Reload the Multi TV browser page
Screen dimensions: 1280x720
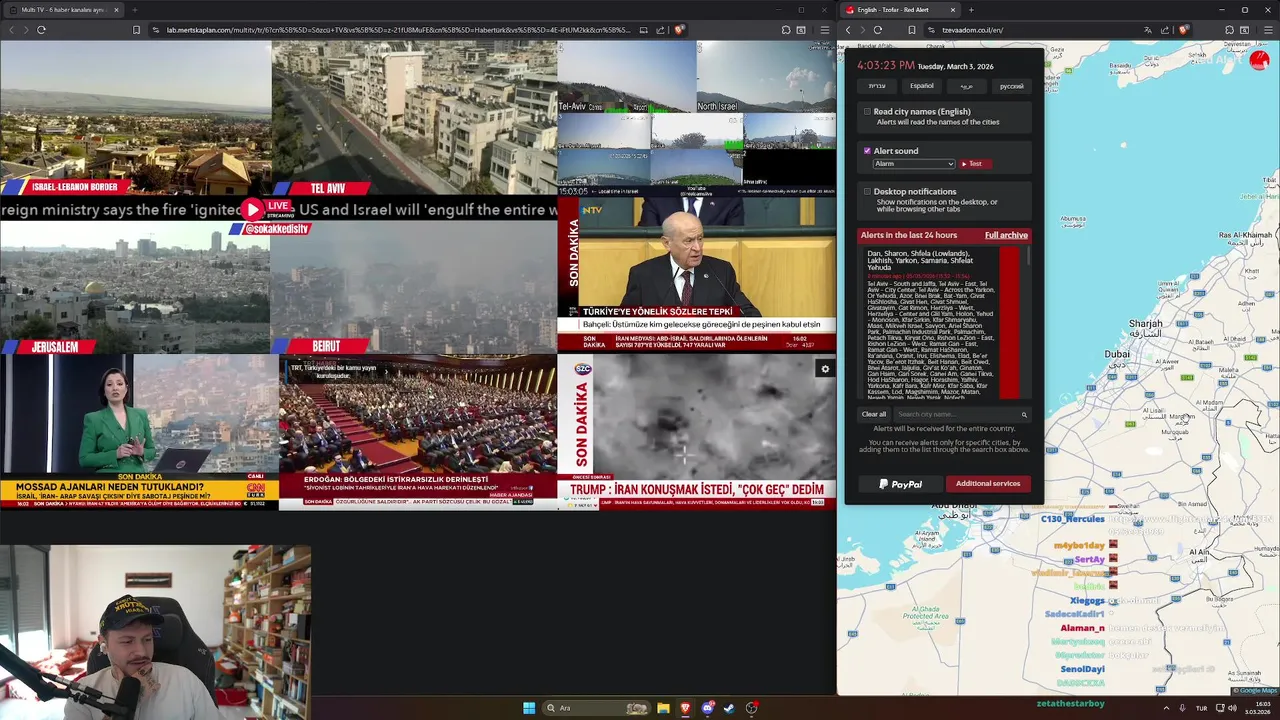click(x=41, y=30)
